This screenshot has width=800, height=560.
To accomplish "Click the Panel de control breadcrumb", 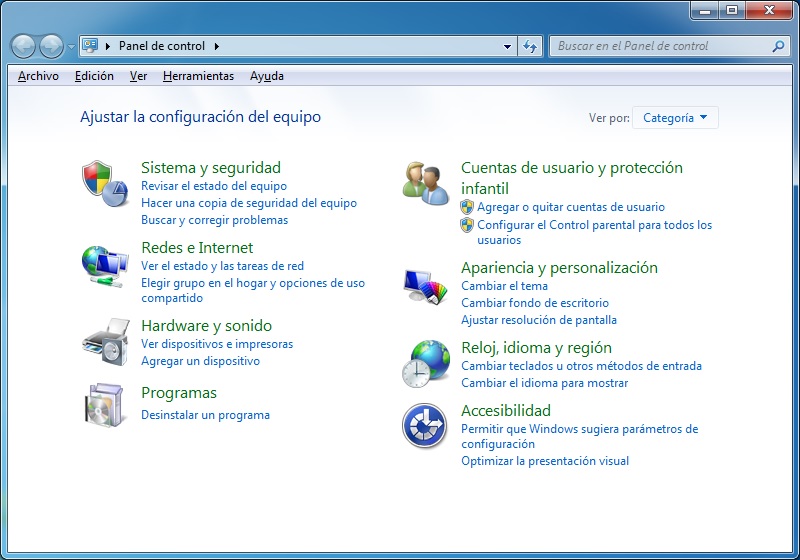I will coord(162,46).
